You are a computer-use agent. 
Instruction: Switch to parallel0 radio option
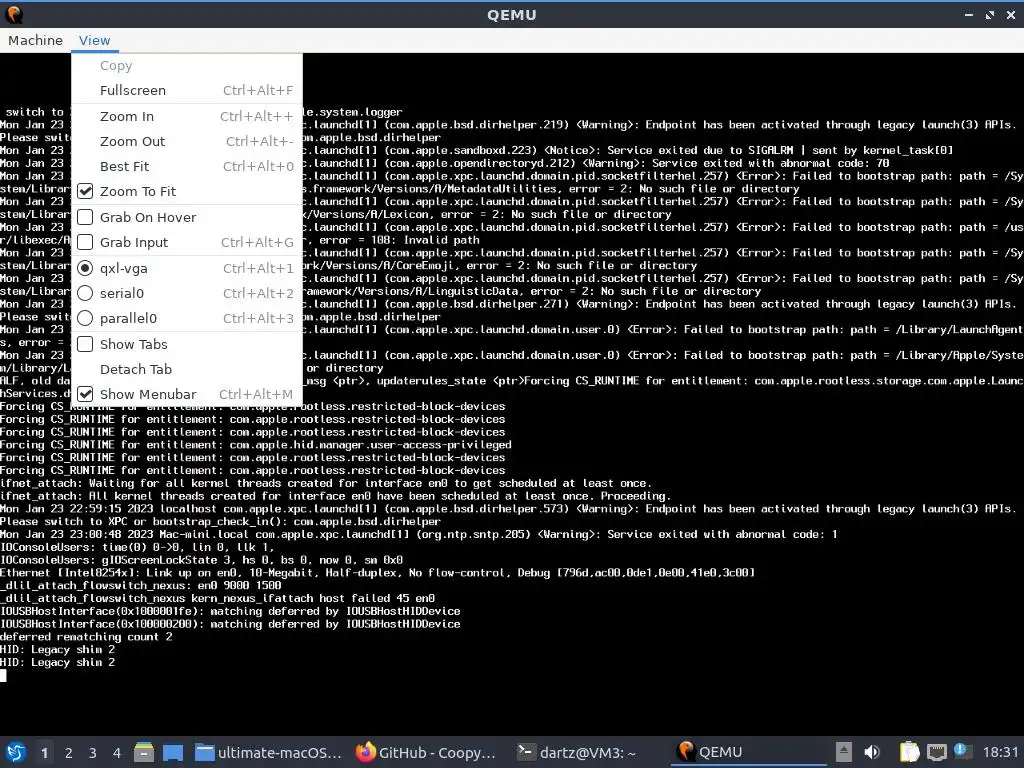click(85, 318)
